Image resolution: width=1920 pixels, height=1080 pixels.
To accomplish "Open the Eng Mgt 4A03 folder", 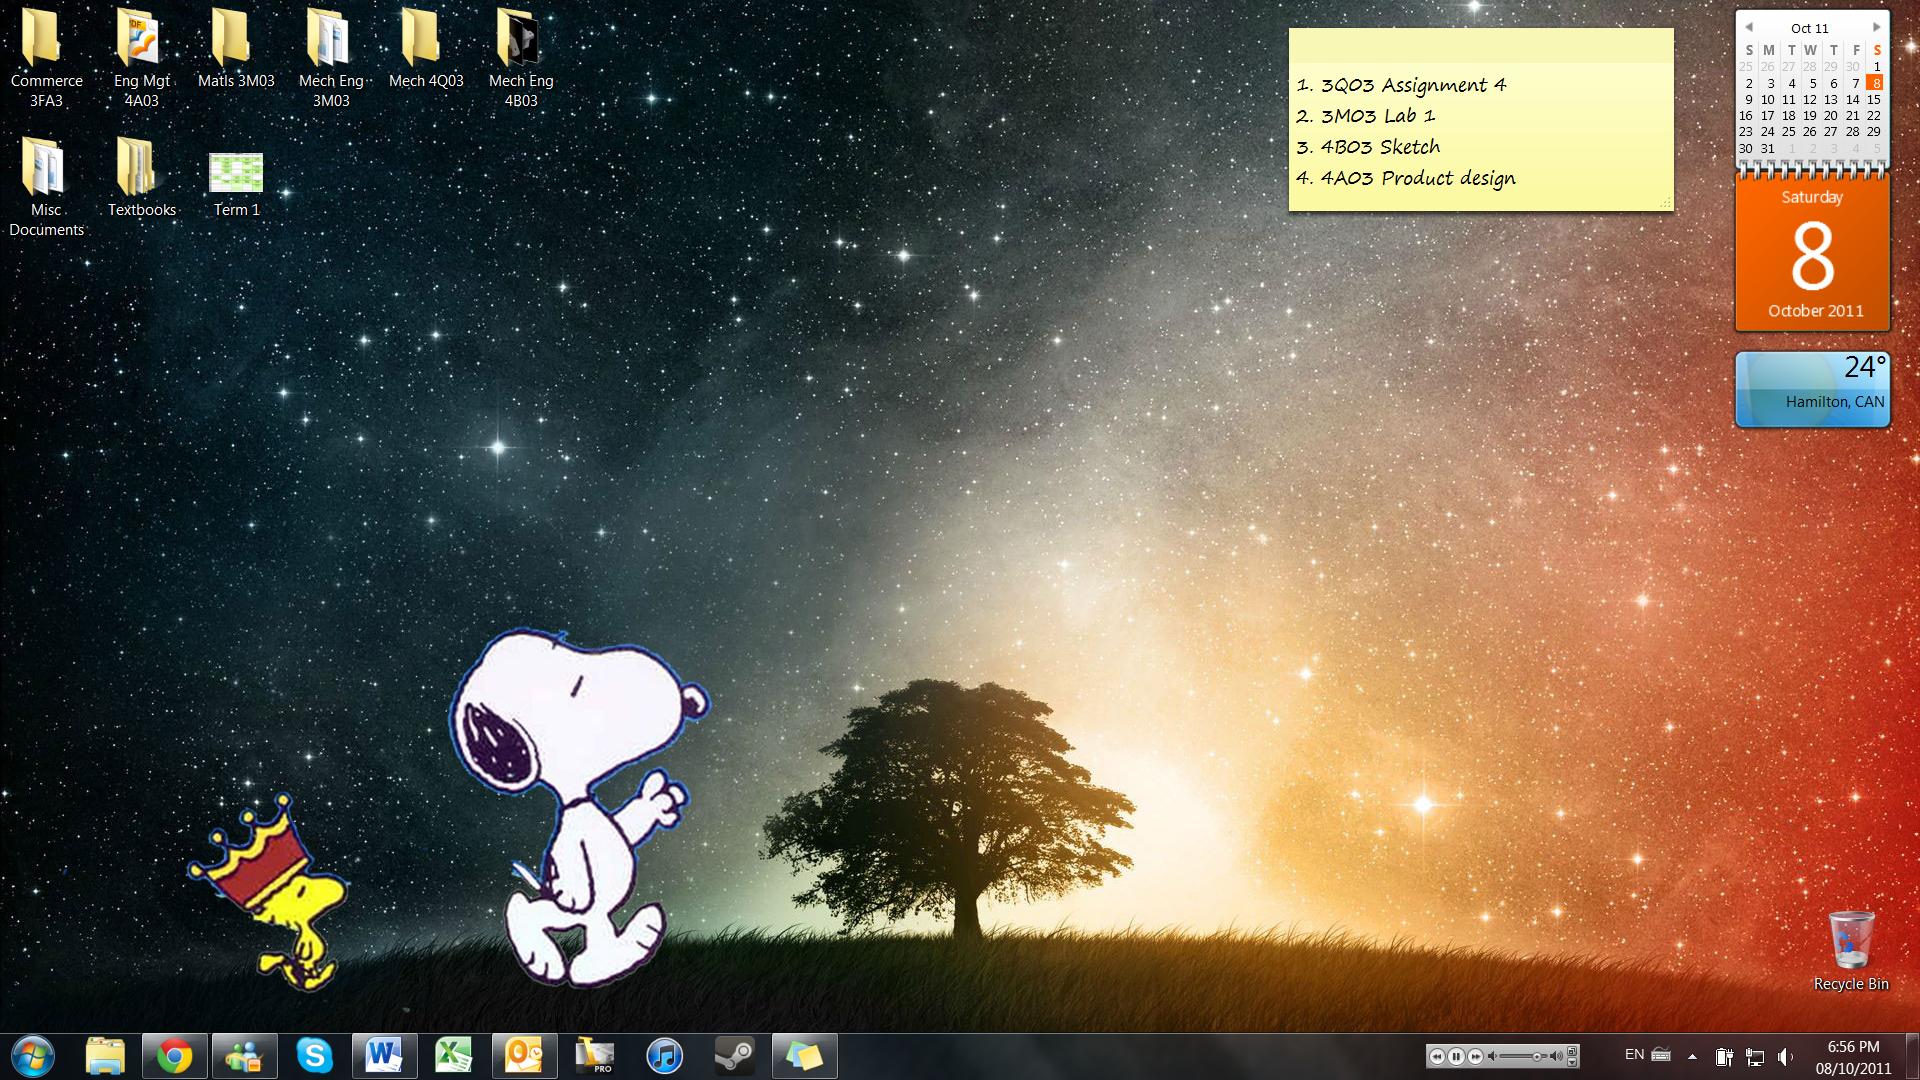I will [141, 58].
